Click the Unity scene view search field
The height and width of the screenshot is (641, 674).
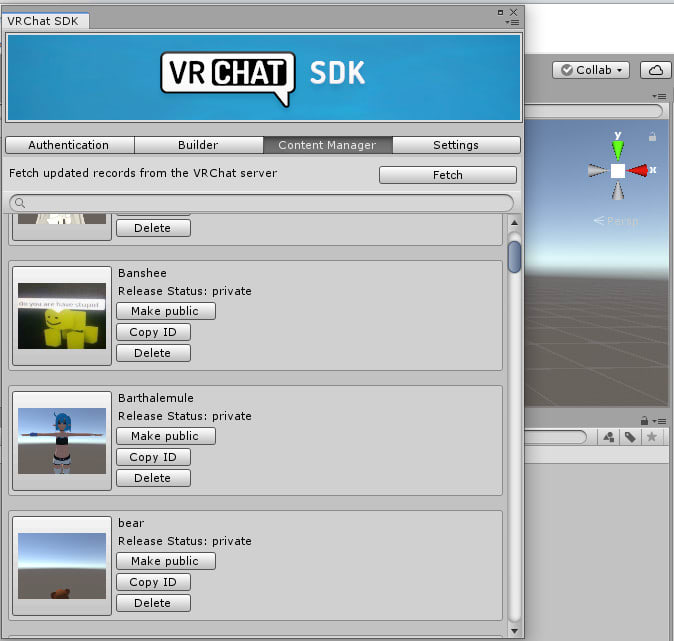pos(594,111)
